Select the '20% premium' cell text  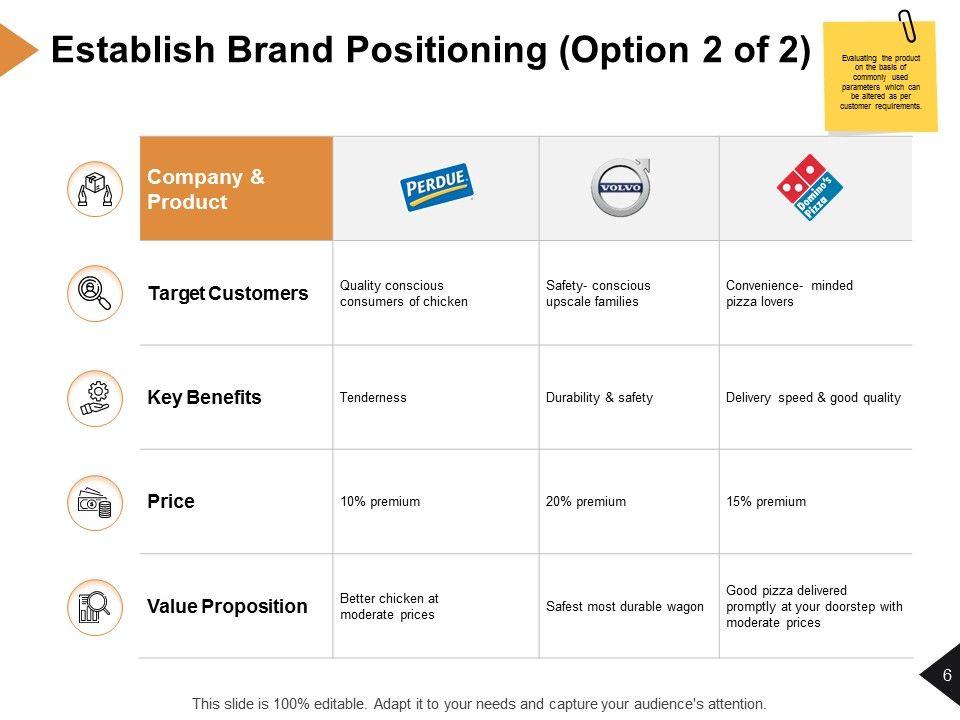click(586, 502)
